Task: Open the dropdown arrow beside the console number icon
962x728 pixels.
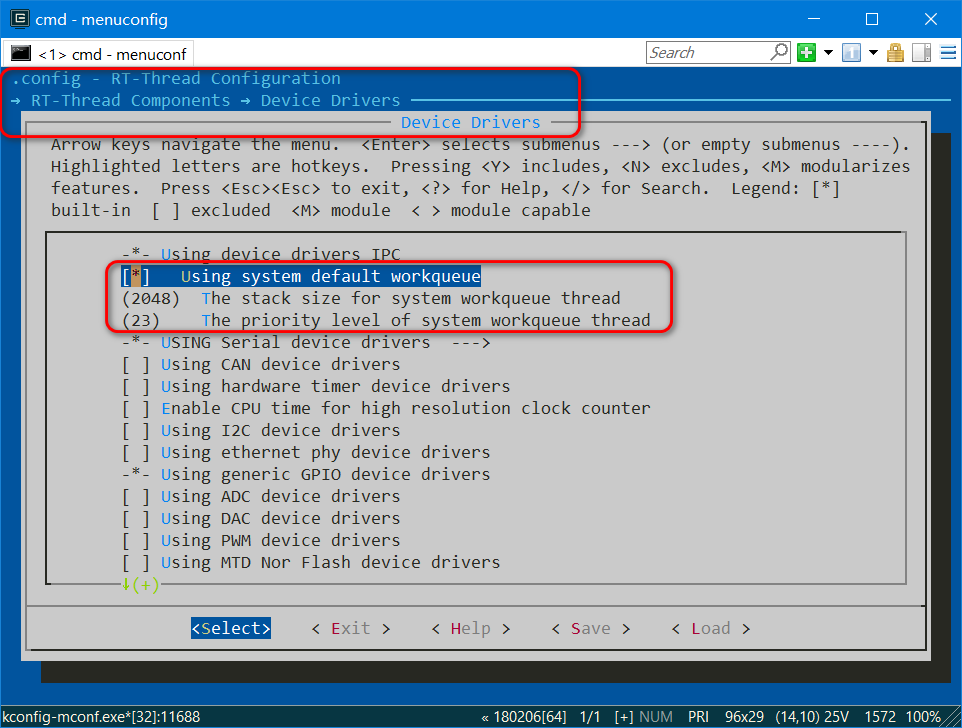Action: (x=873, y=53)
